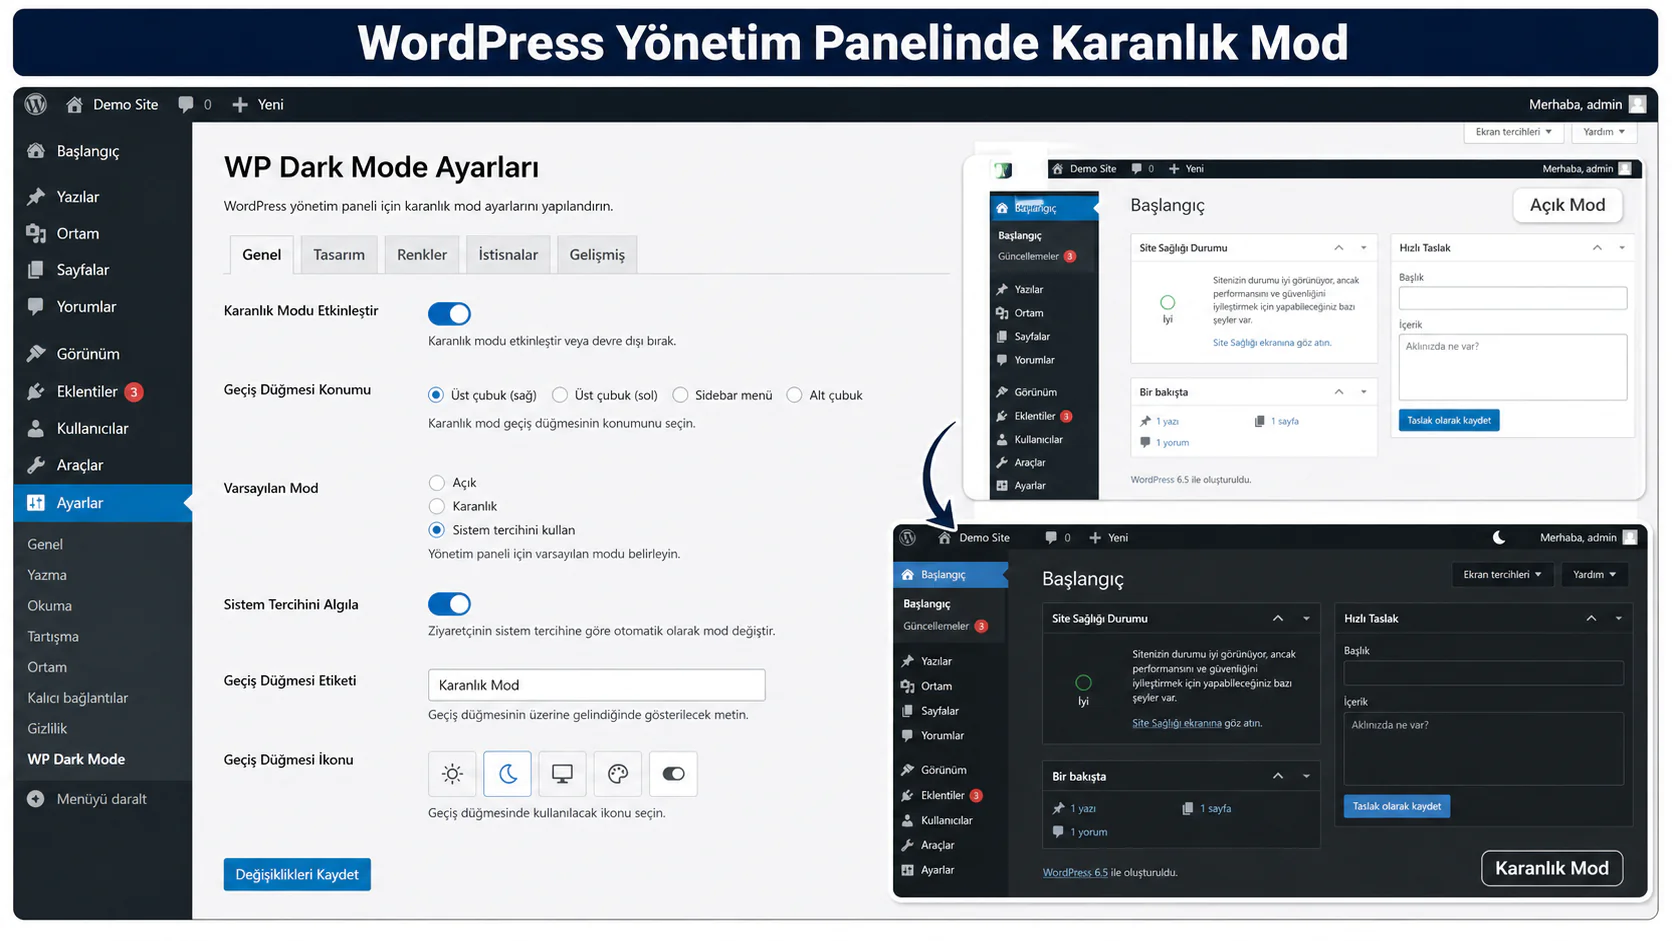Select Sistem tercihini kullan option
This screenshot has width=1672, height=941.
pyautogui.click(x=436, y=530)
